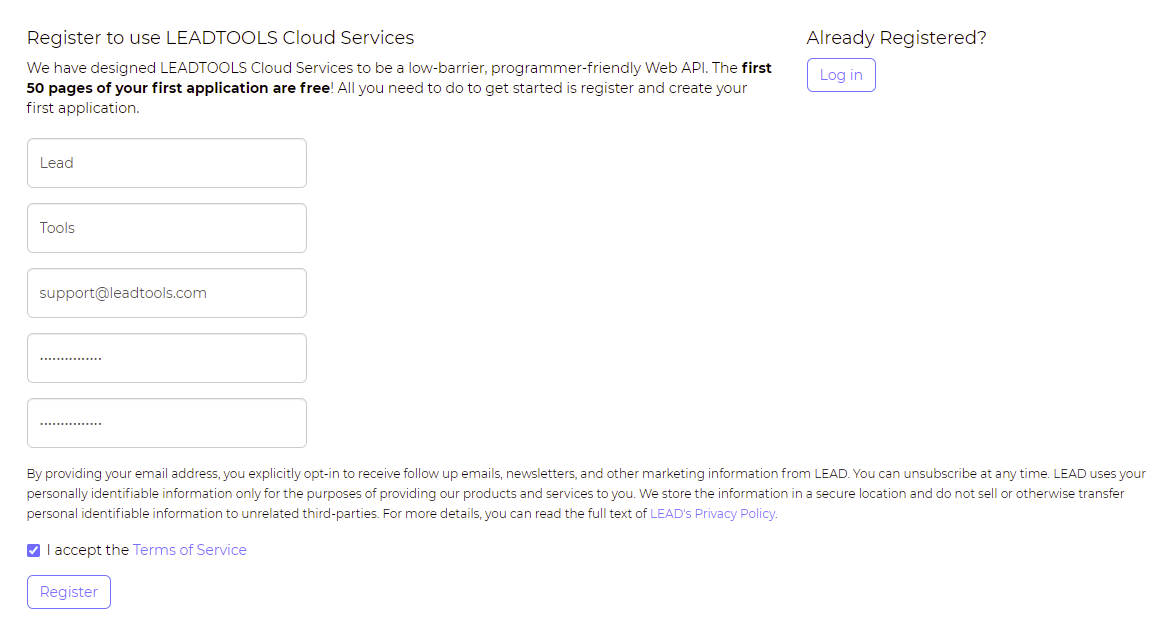Click the first password field

pyautogui.click(x=167, y=358)
